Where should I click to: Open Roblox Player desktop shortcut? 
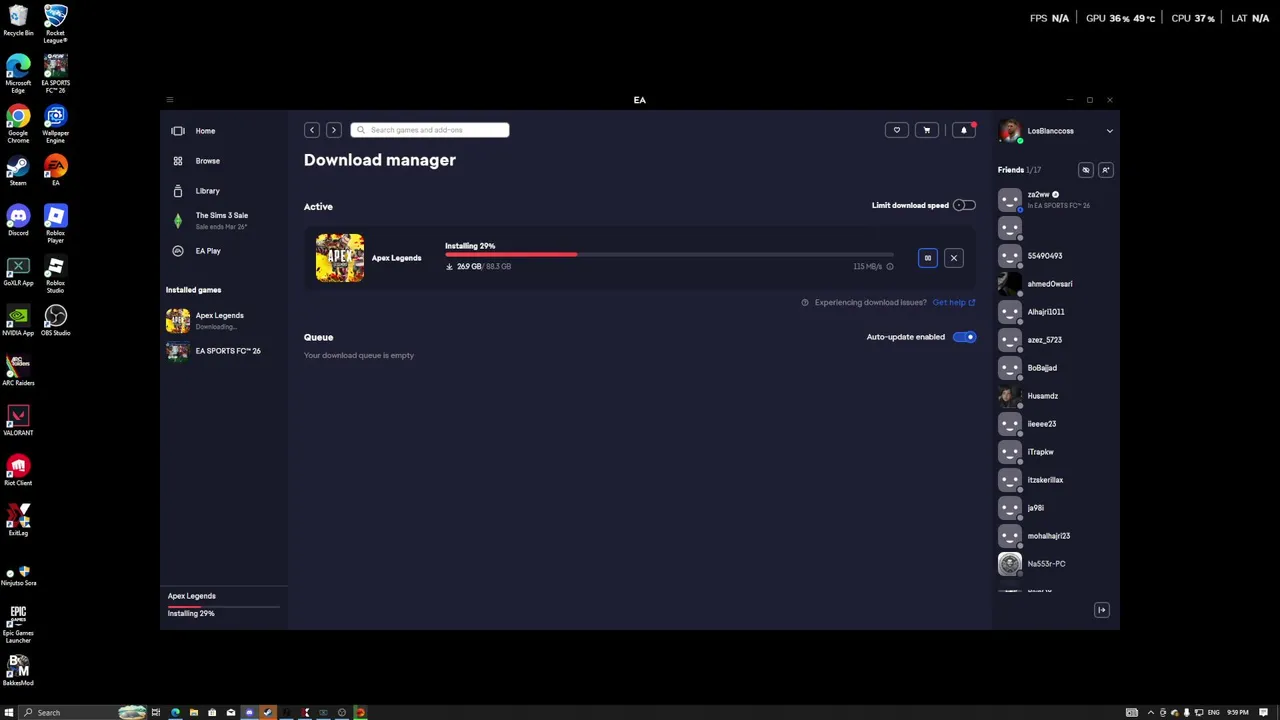[55, 225]
